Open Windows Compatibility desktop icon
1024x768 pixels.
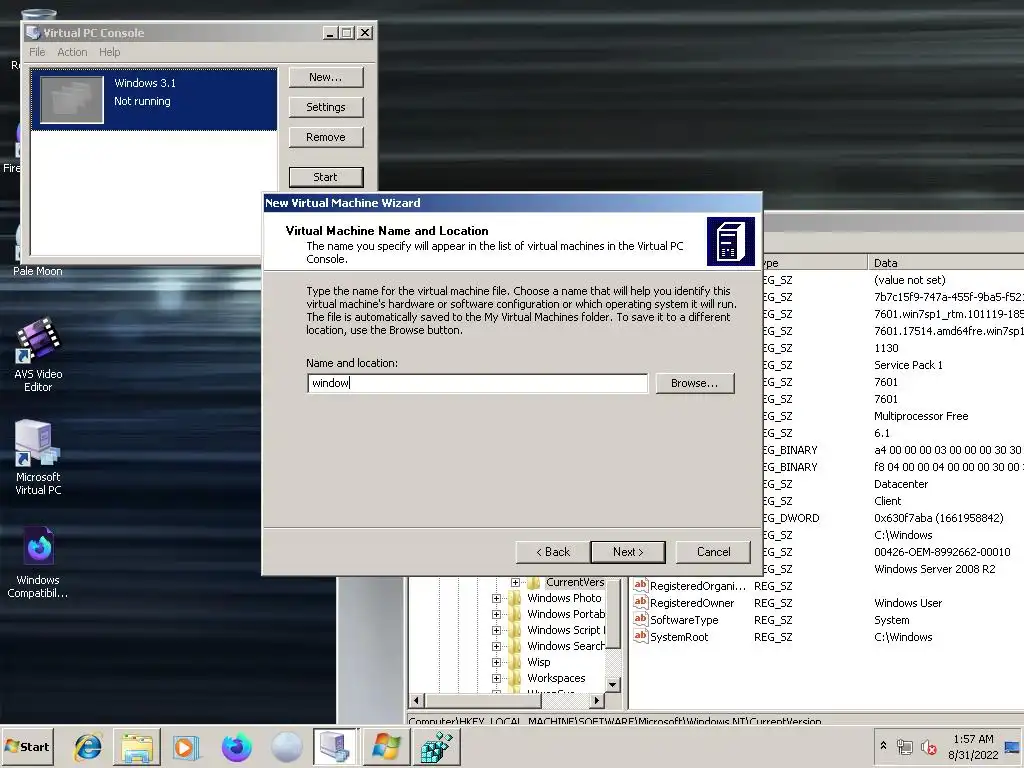[38, 563]
